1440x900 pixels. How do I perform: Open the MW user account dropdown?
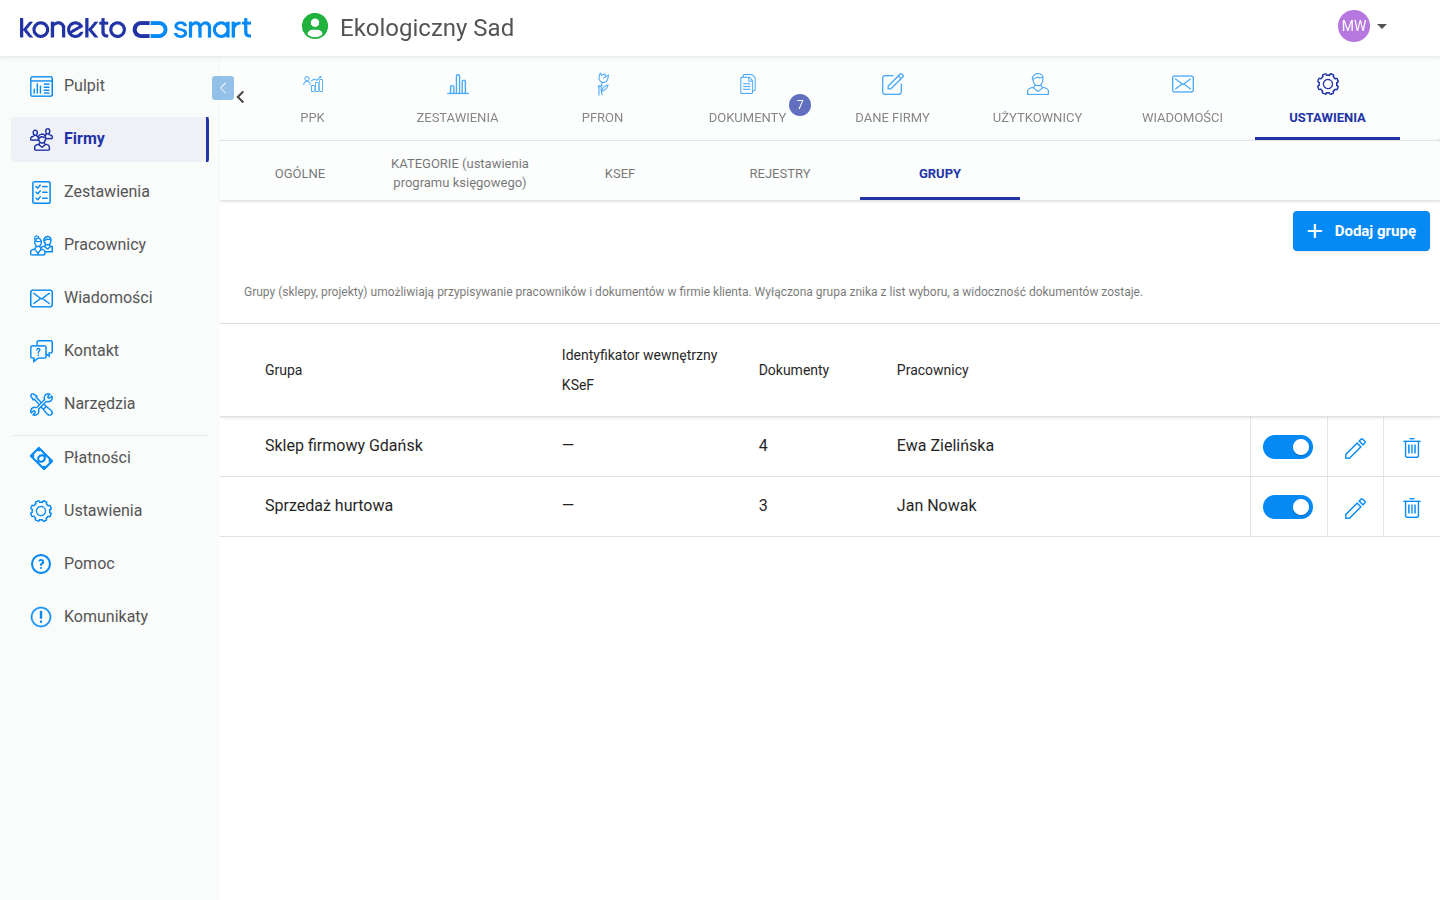[1362, 27]
